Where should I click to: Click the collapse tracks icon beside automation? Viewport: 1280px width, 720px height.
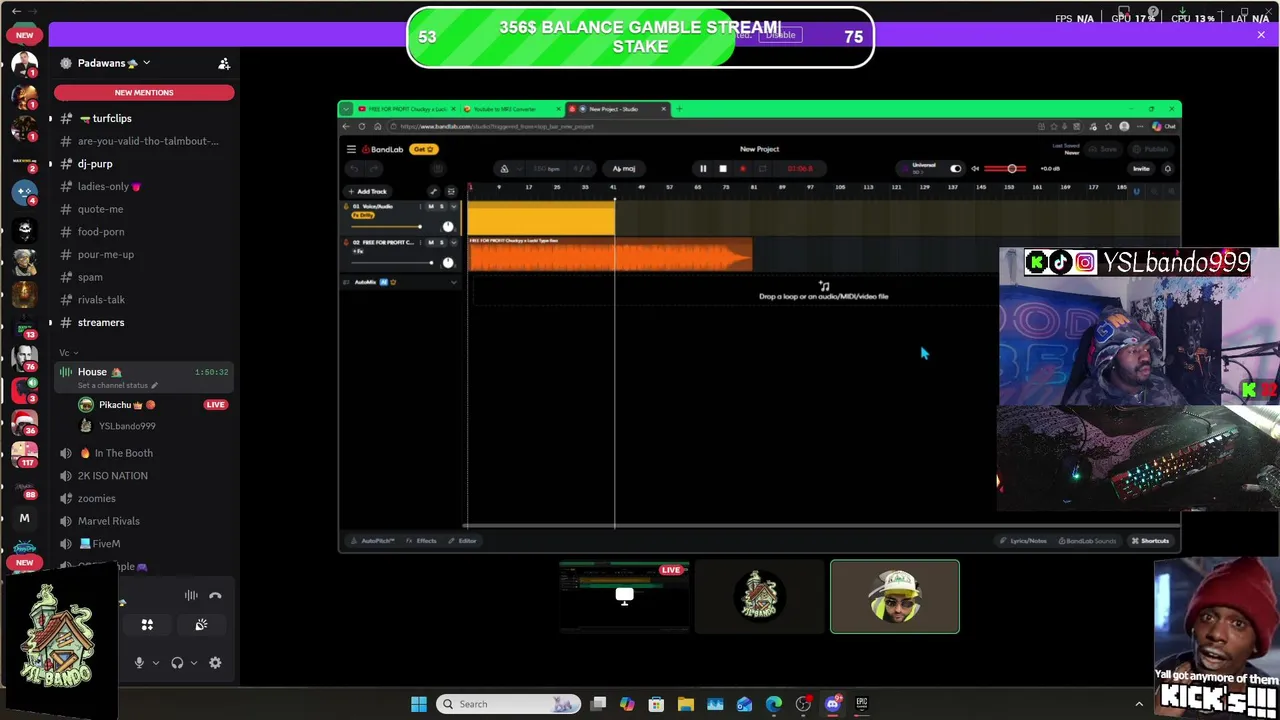click(x=451, y=191)
